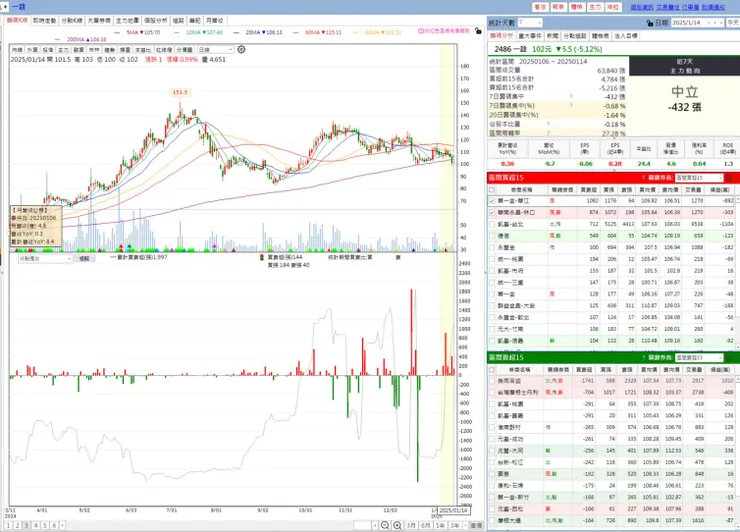Click the red 看法 button in the title bar

click(539, 7)
